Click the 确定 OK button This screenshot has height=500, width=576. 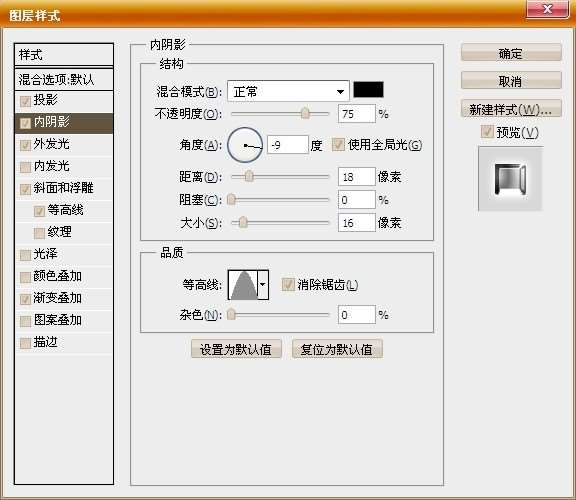[511, 53]
